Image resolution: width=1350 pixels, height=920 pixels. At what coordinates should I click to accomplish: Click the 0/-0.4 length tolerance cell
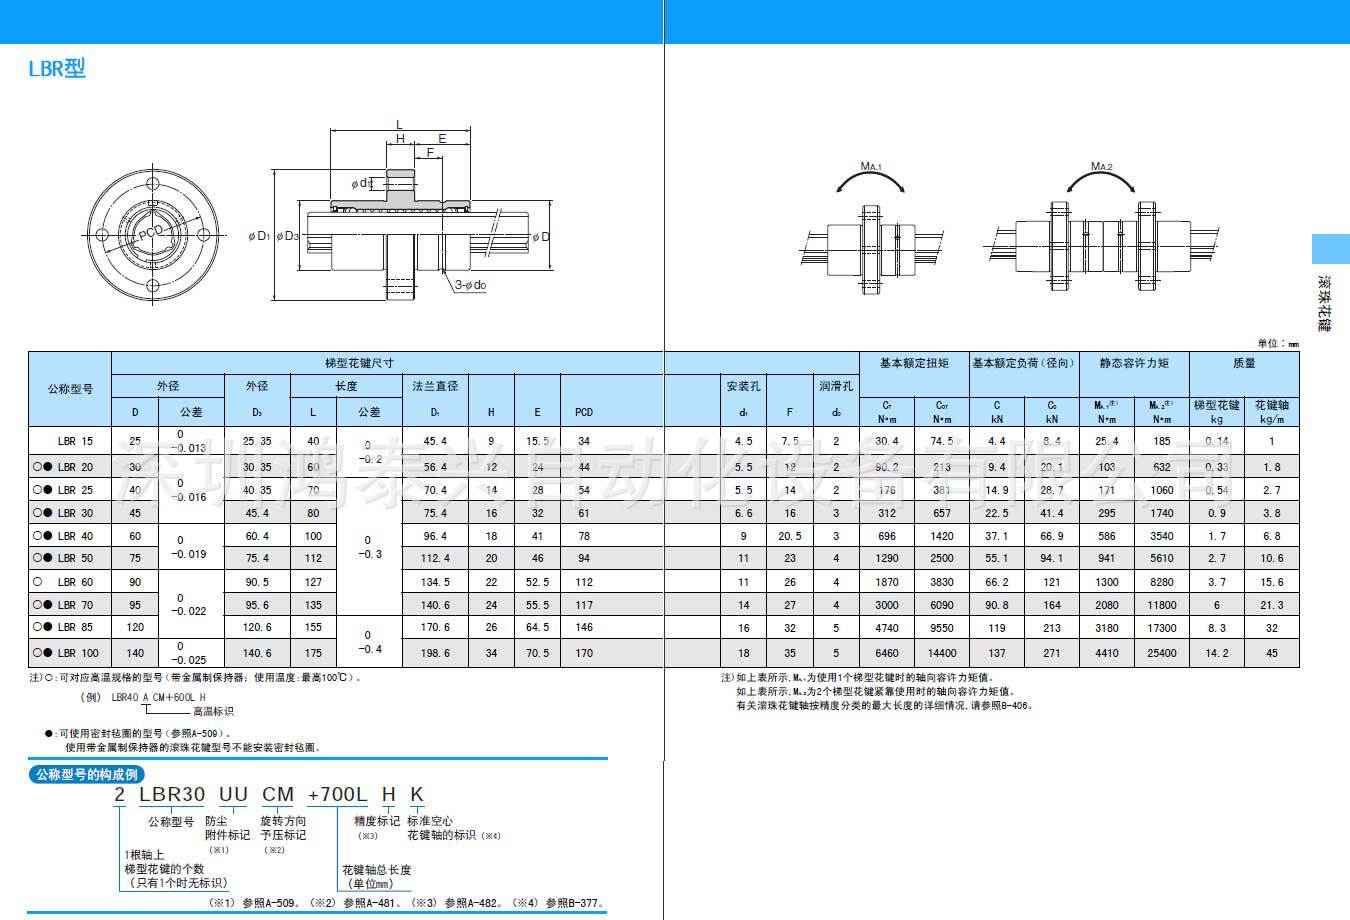[368, 642]
